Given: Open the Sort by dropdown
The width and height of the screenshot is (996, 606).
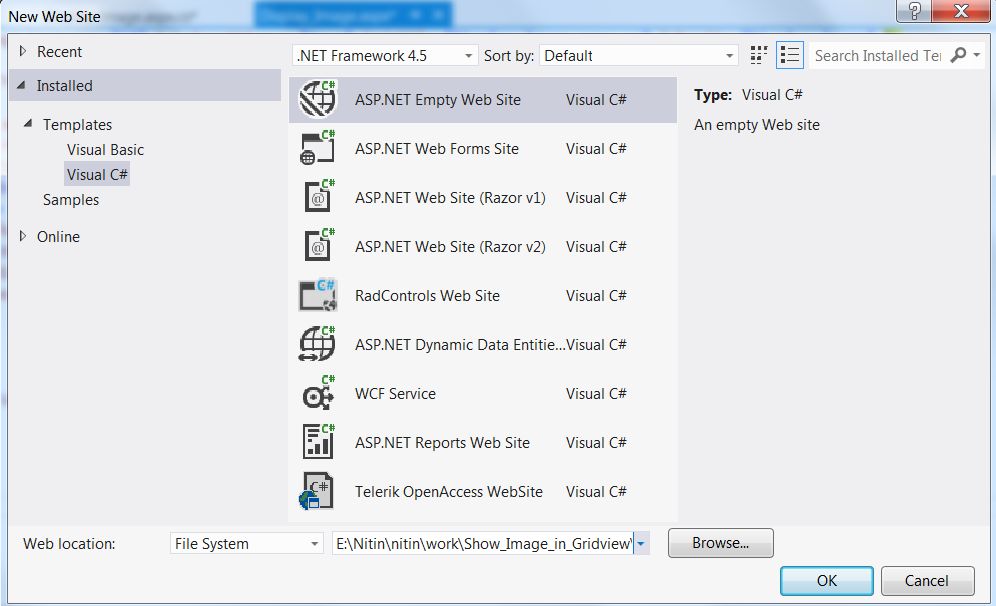Looking at the screenshot, I should [638, 56].
